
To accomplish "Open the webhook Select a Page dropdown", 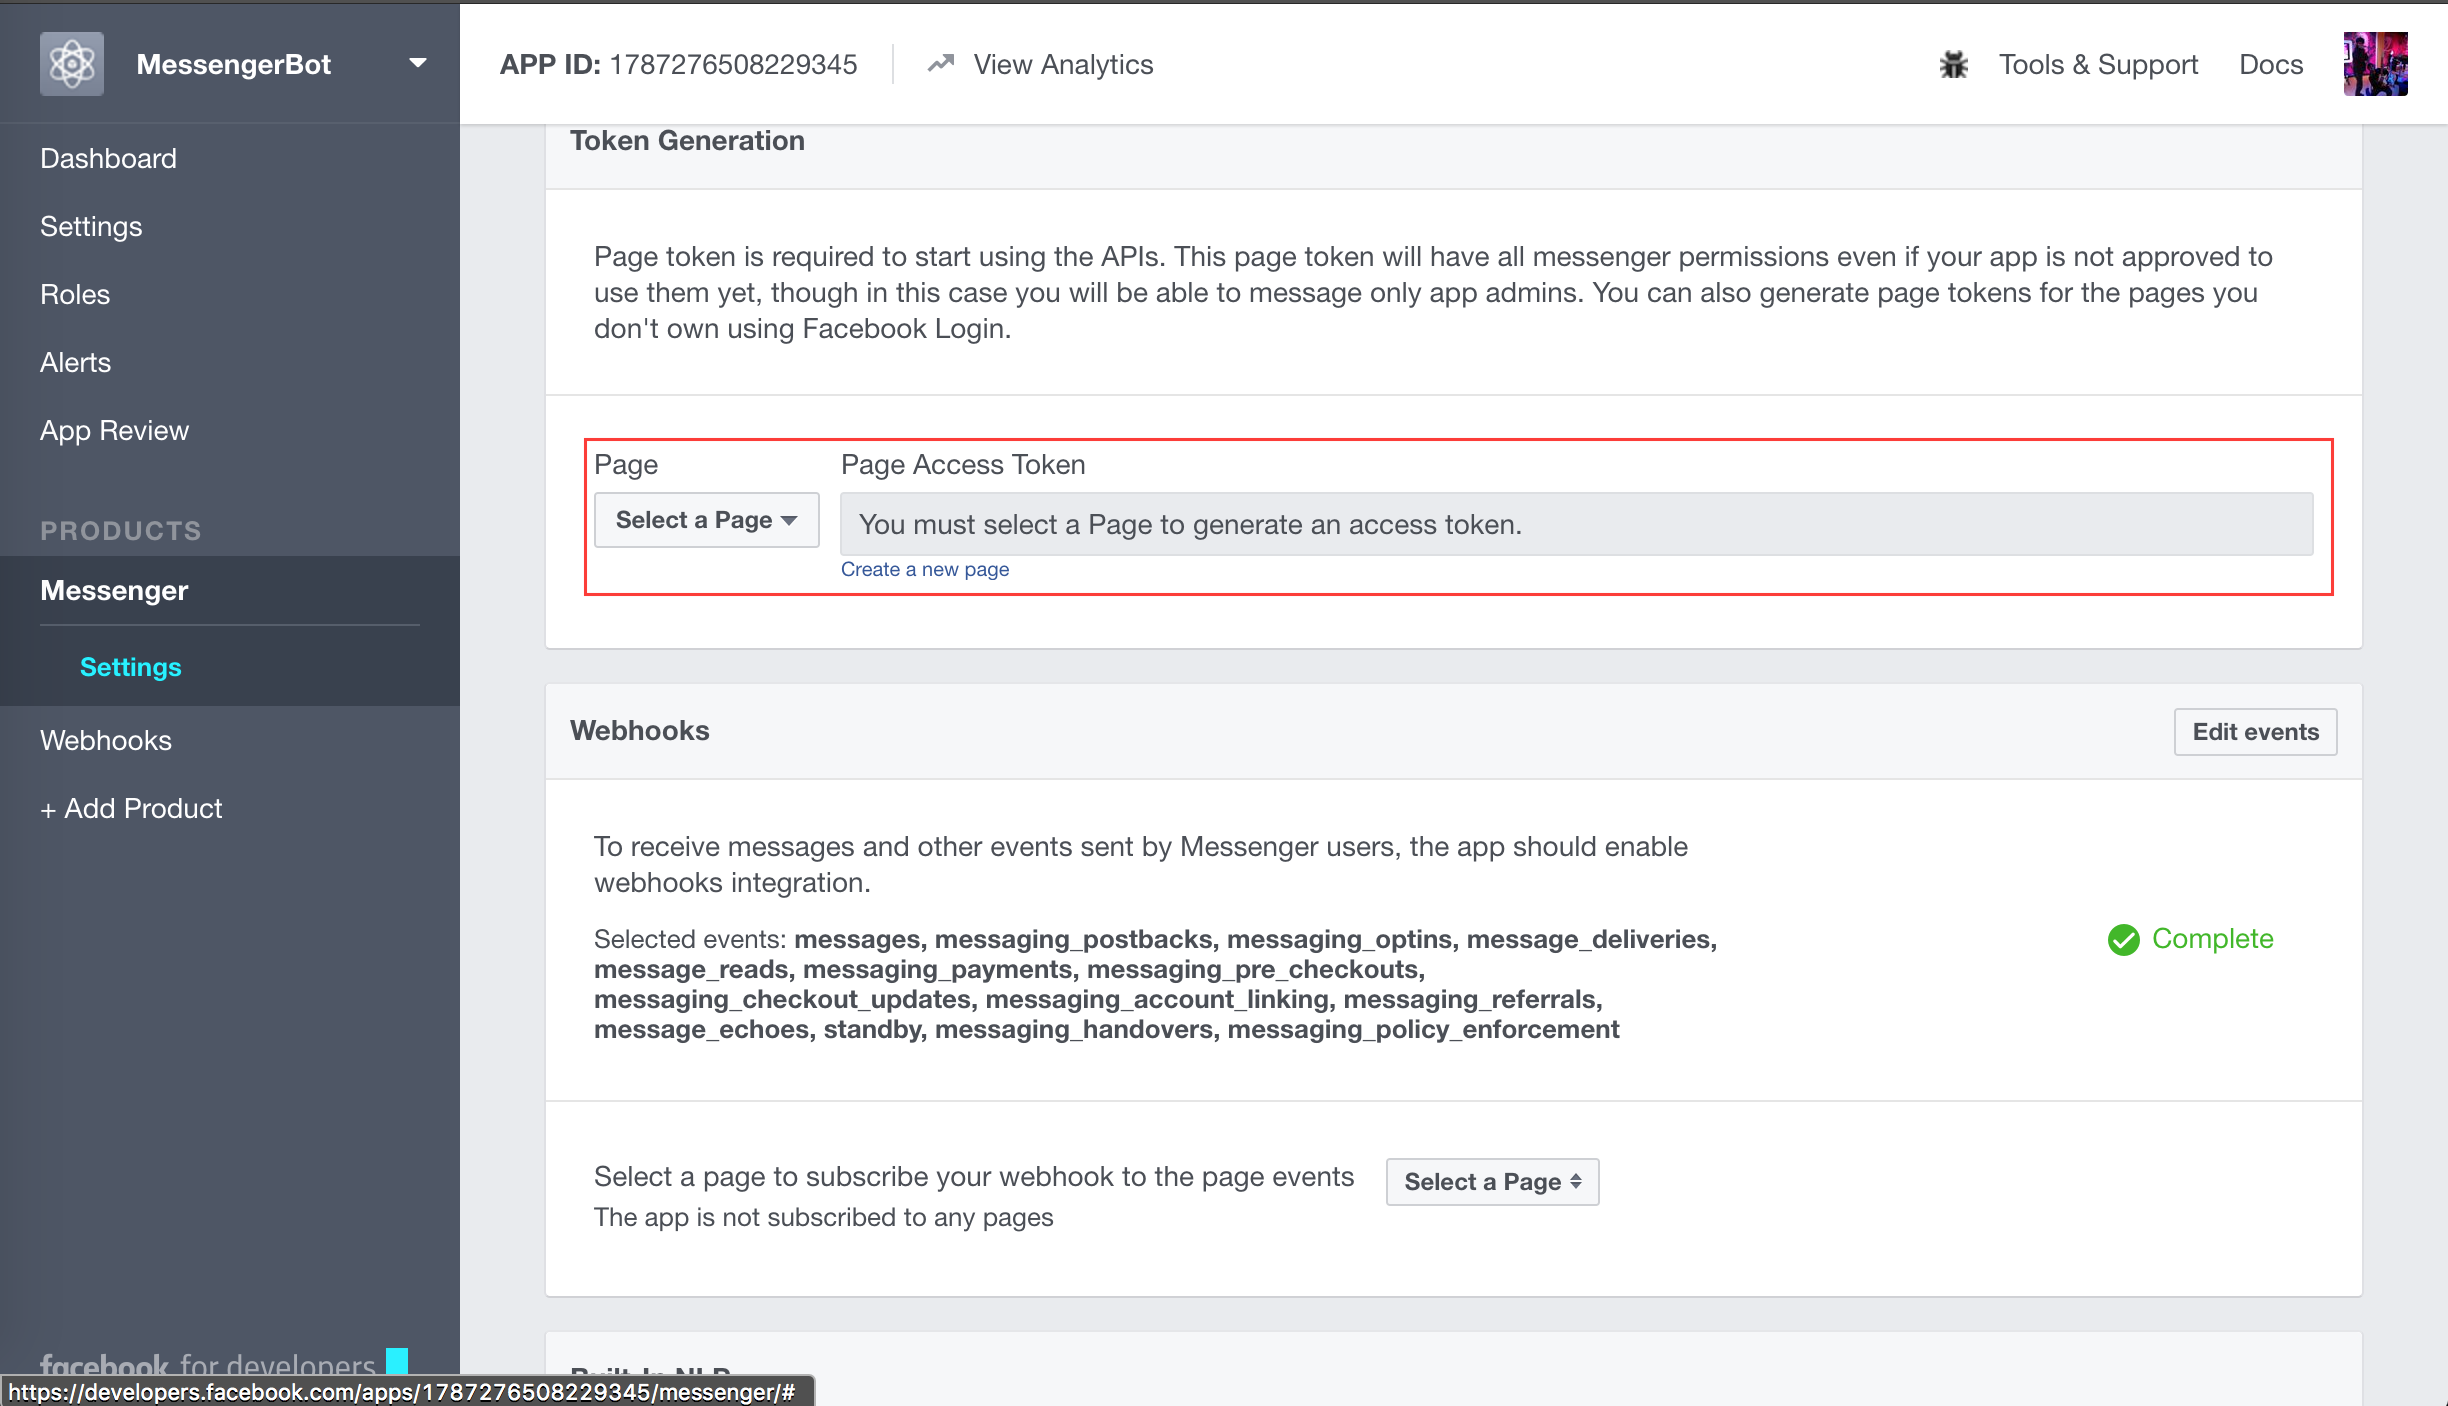I will pos(1492,1182).
